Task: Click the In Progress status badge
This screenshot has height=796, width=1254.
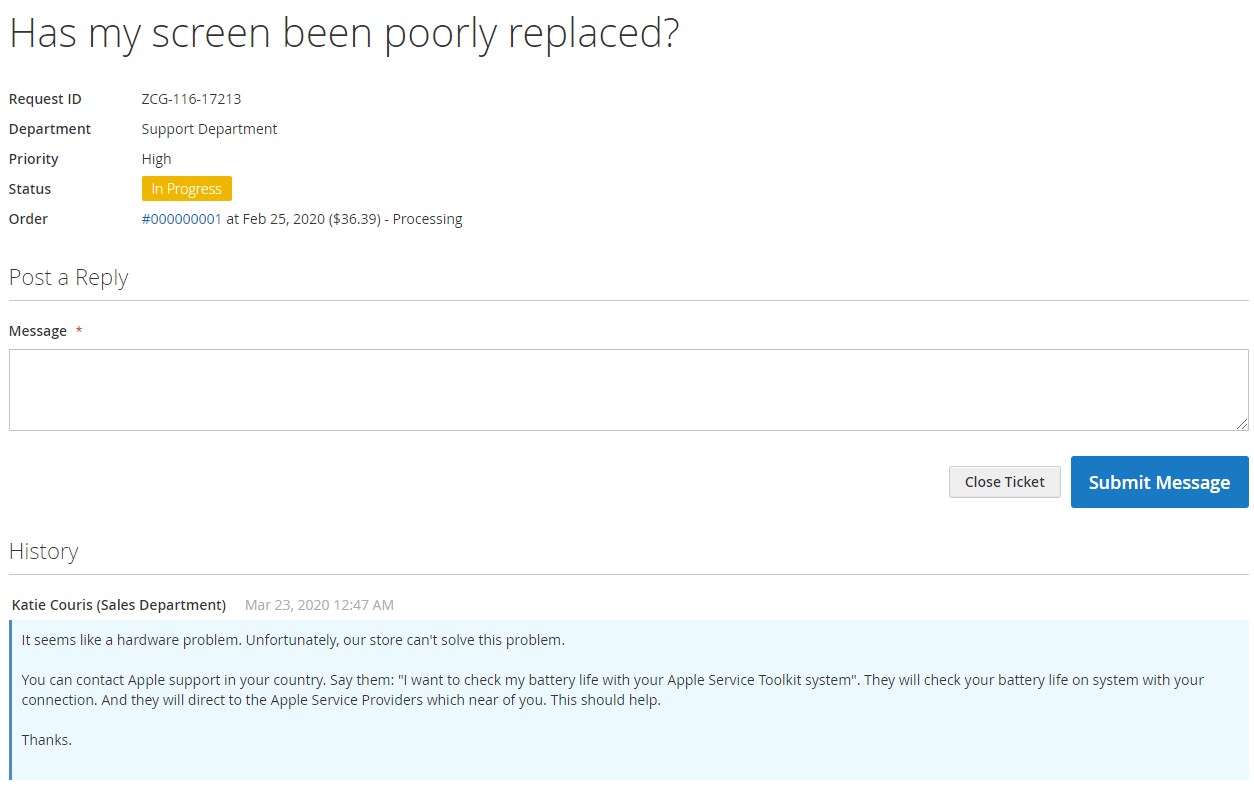Action: point(187,189)
